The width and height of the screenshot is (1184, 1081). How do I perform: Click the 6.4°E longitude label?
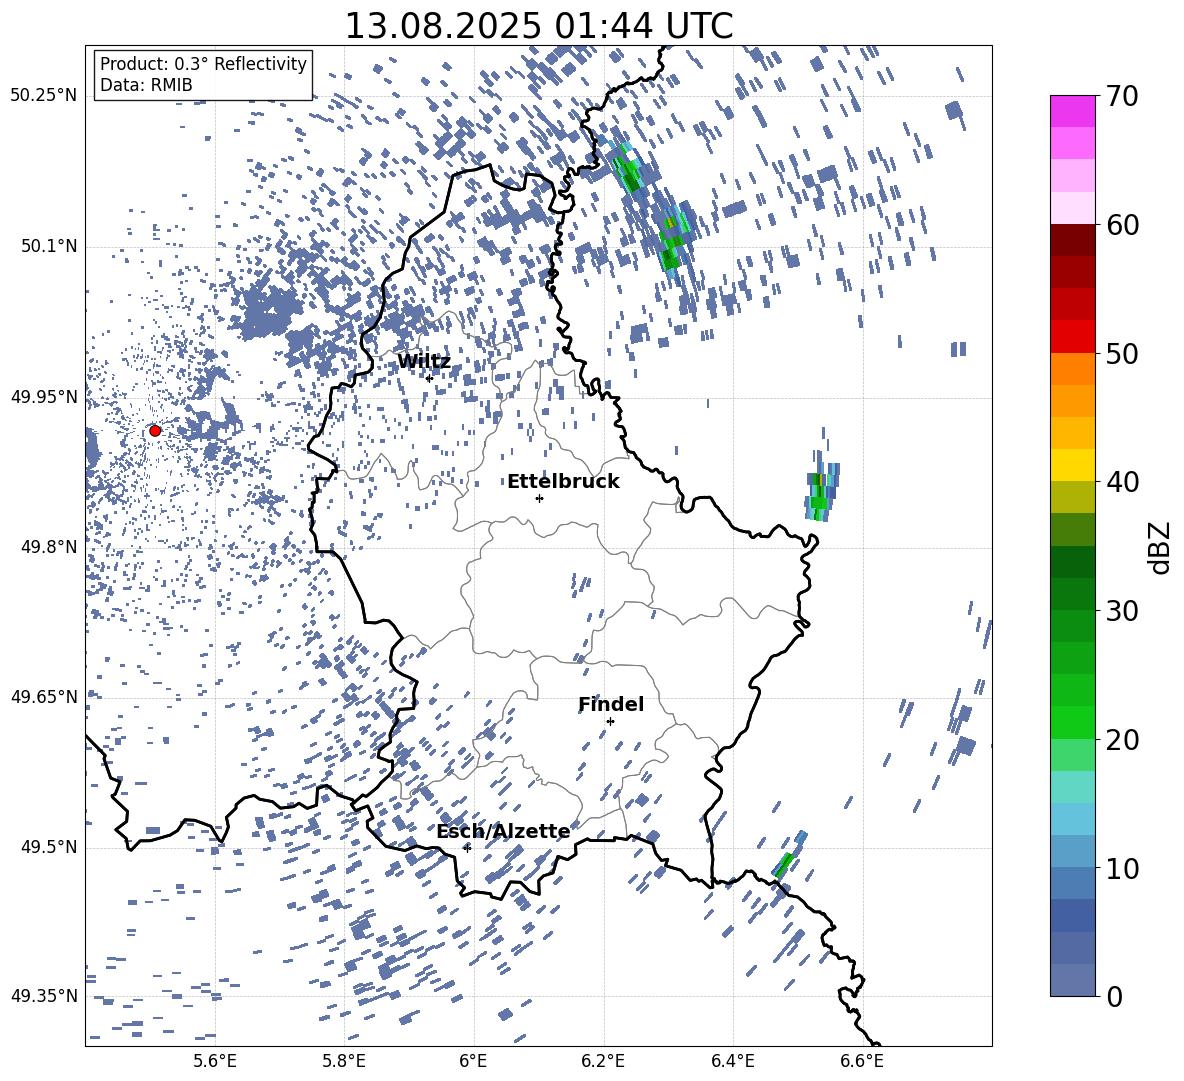tap(732, 1061)
